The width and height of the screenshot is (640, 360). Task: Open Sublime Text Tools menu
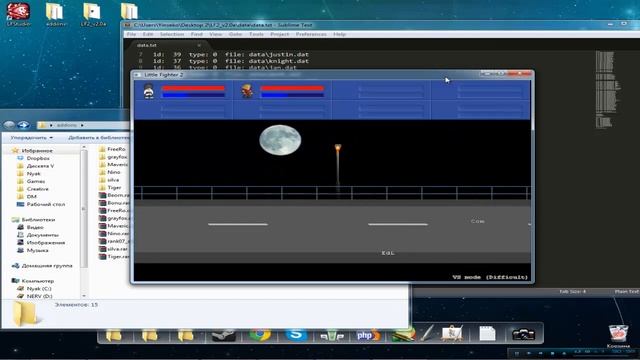click(x=256, y=34)
